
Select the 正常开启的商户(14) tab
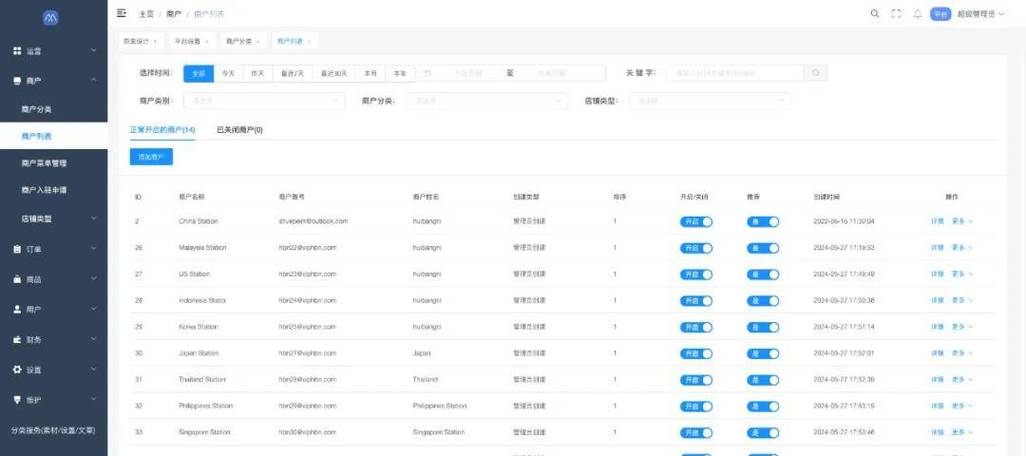162,130
